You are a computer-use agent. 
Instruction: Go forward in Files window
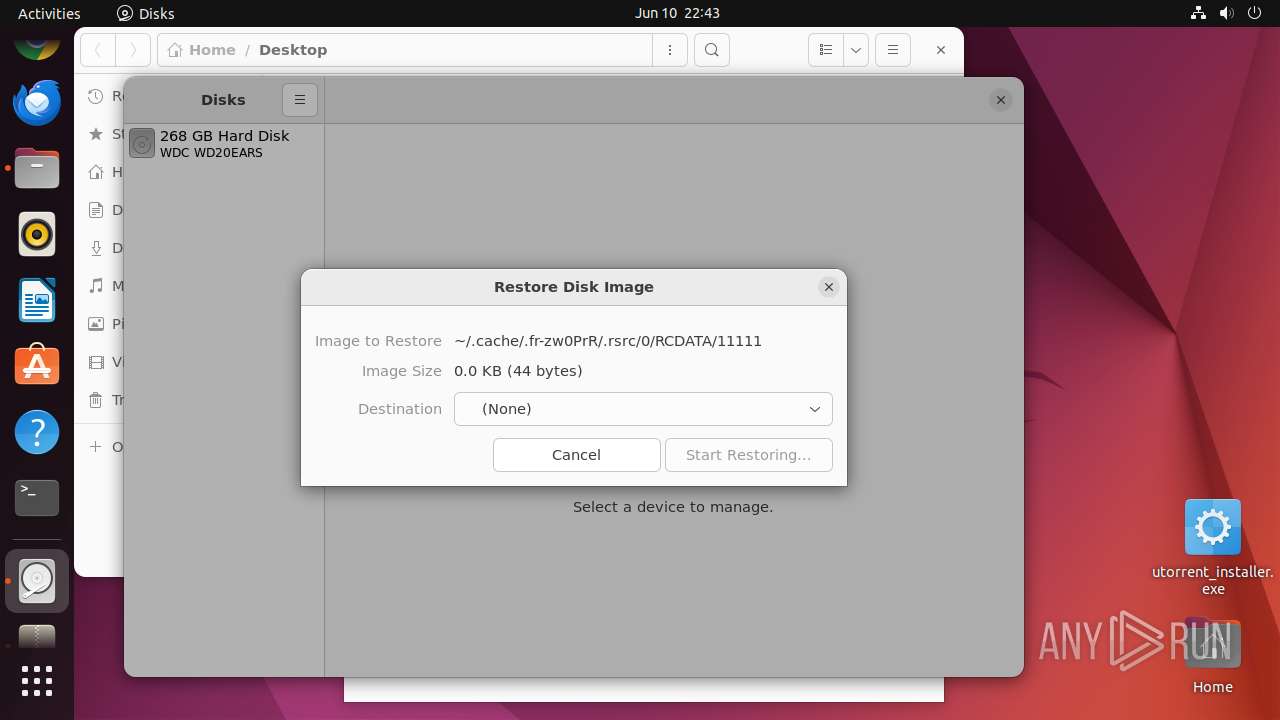[x=133, y=50]
